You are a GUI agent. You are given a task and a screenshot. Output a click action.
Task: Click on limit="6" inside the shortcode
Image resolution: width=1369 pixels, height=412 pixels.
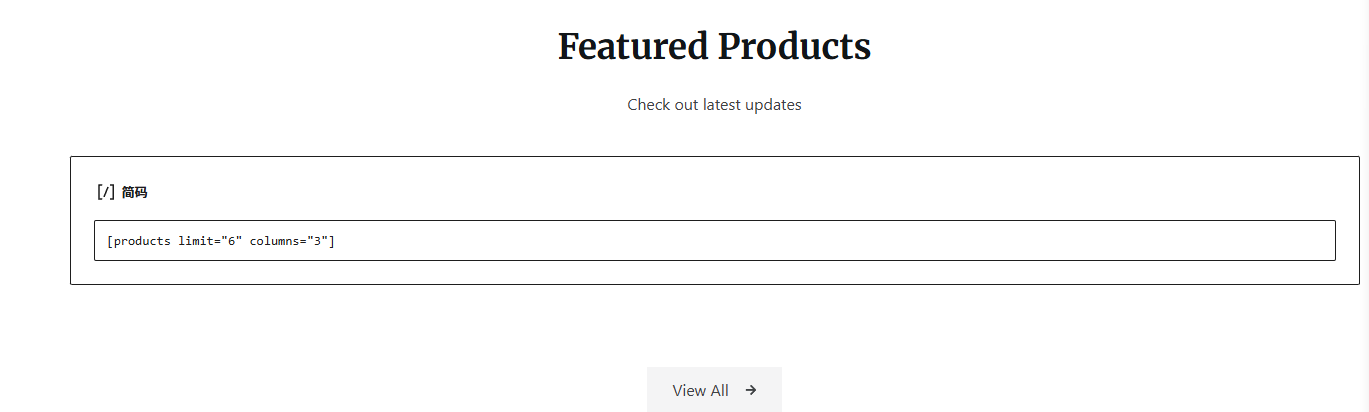click(210, 241)
